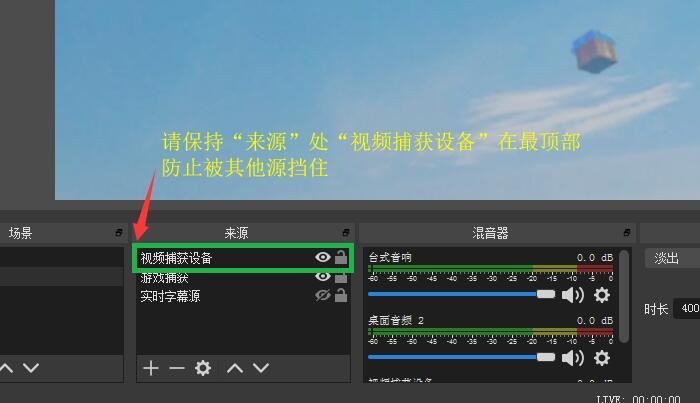This screenshot has width=700, height=403.
Task: Undock the 场景 panel
Action: 119,233
